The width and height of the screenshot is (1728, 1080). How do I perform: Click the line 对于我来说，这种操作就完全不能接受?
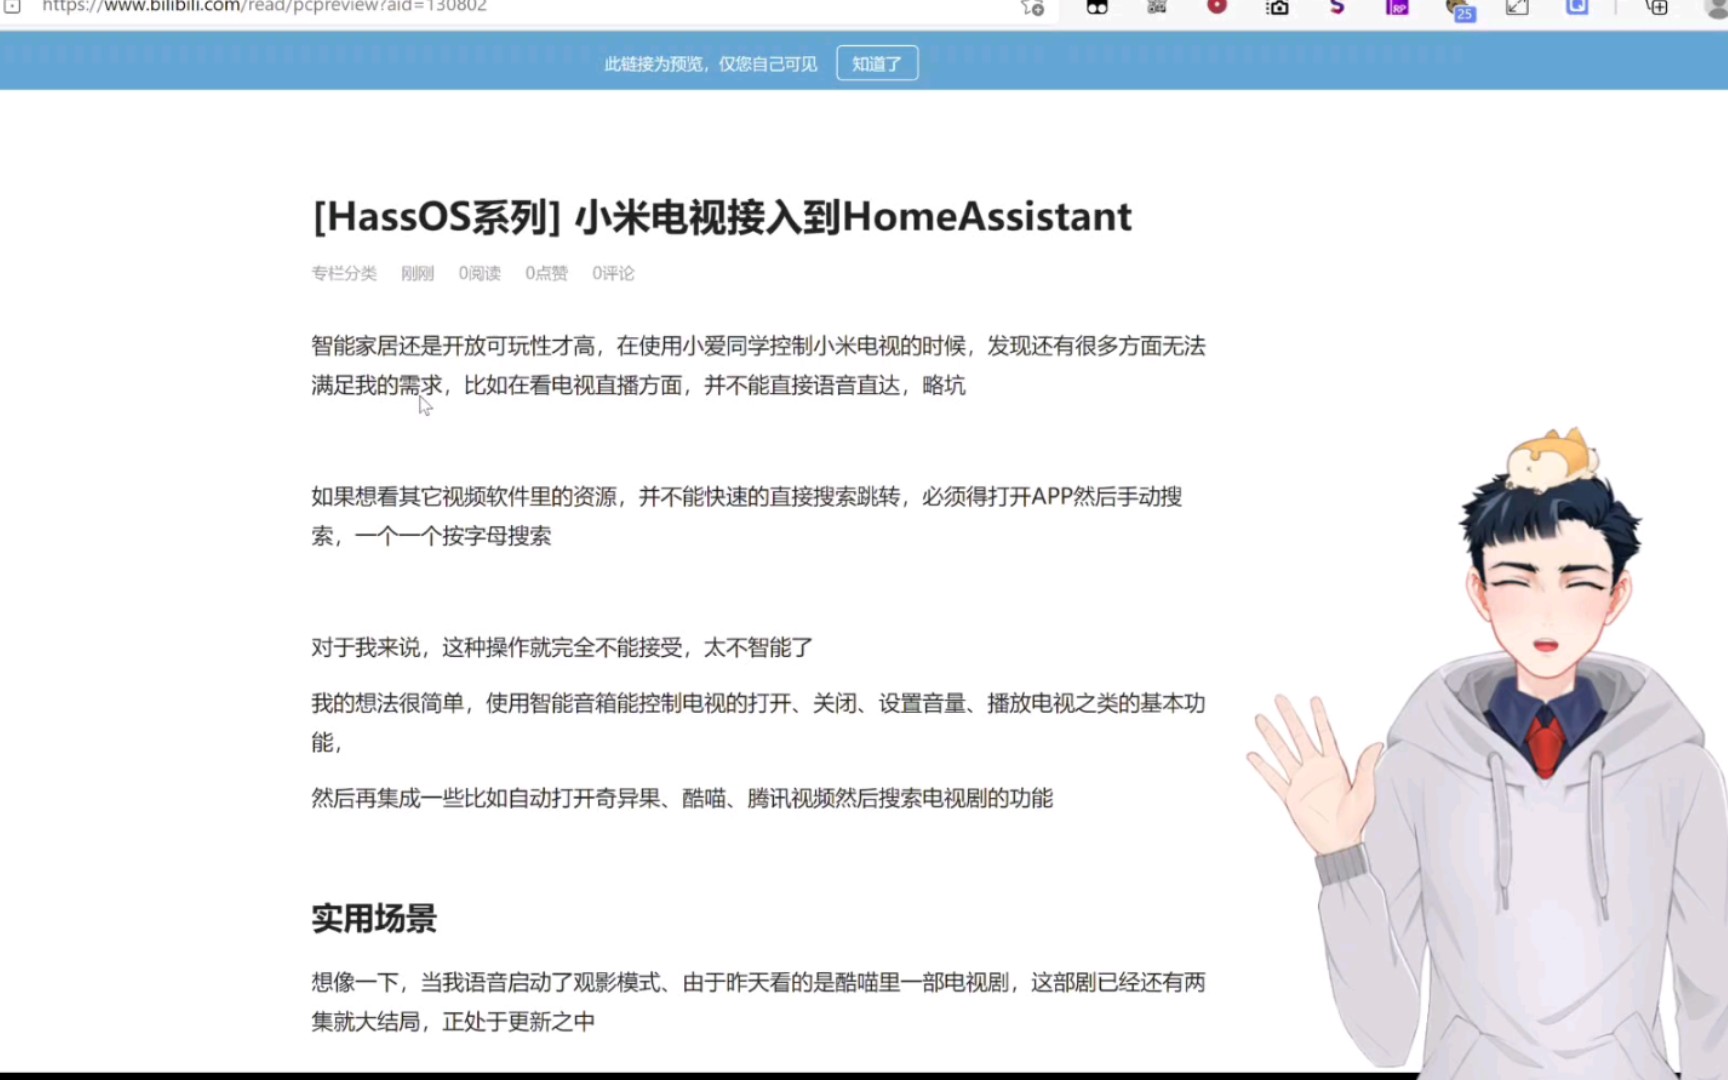562,648
